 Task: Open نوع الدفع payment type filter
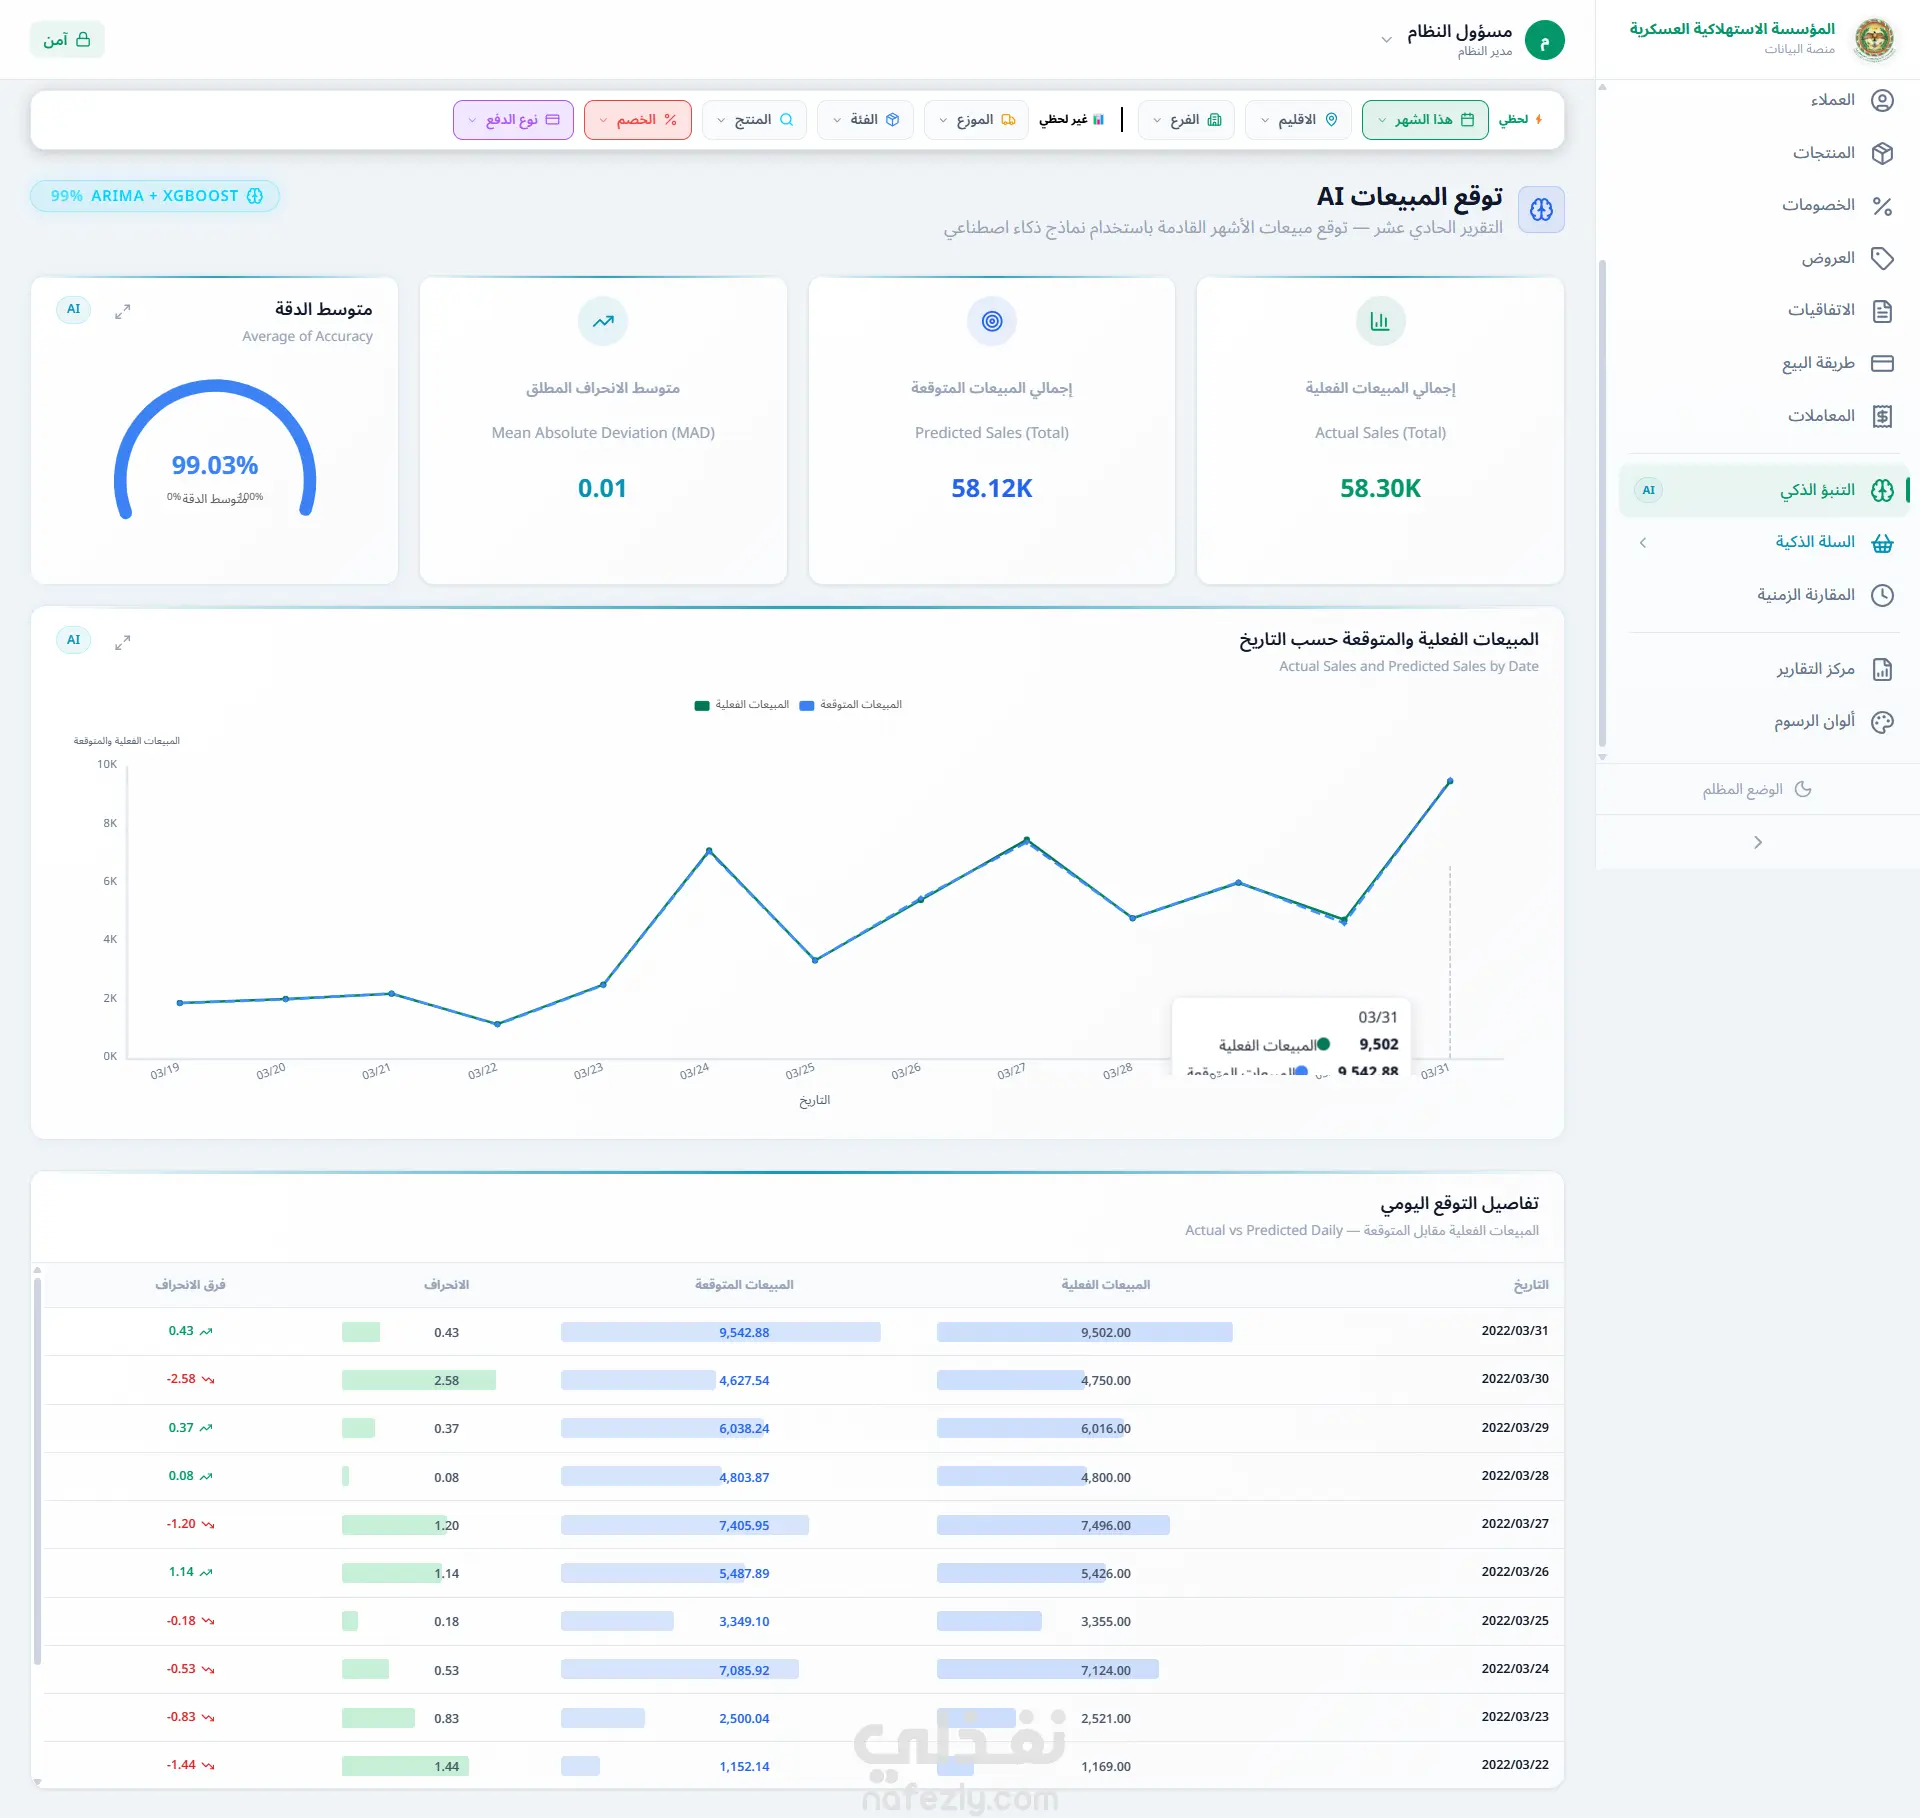pos(513,120)
